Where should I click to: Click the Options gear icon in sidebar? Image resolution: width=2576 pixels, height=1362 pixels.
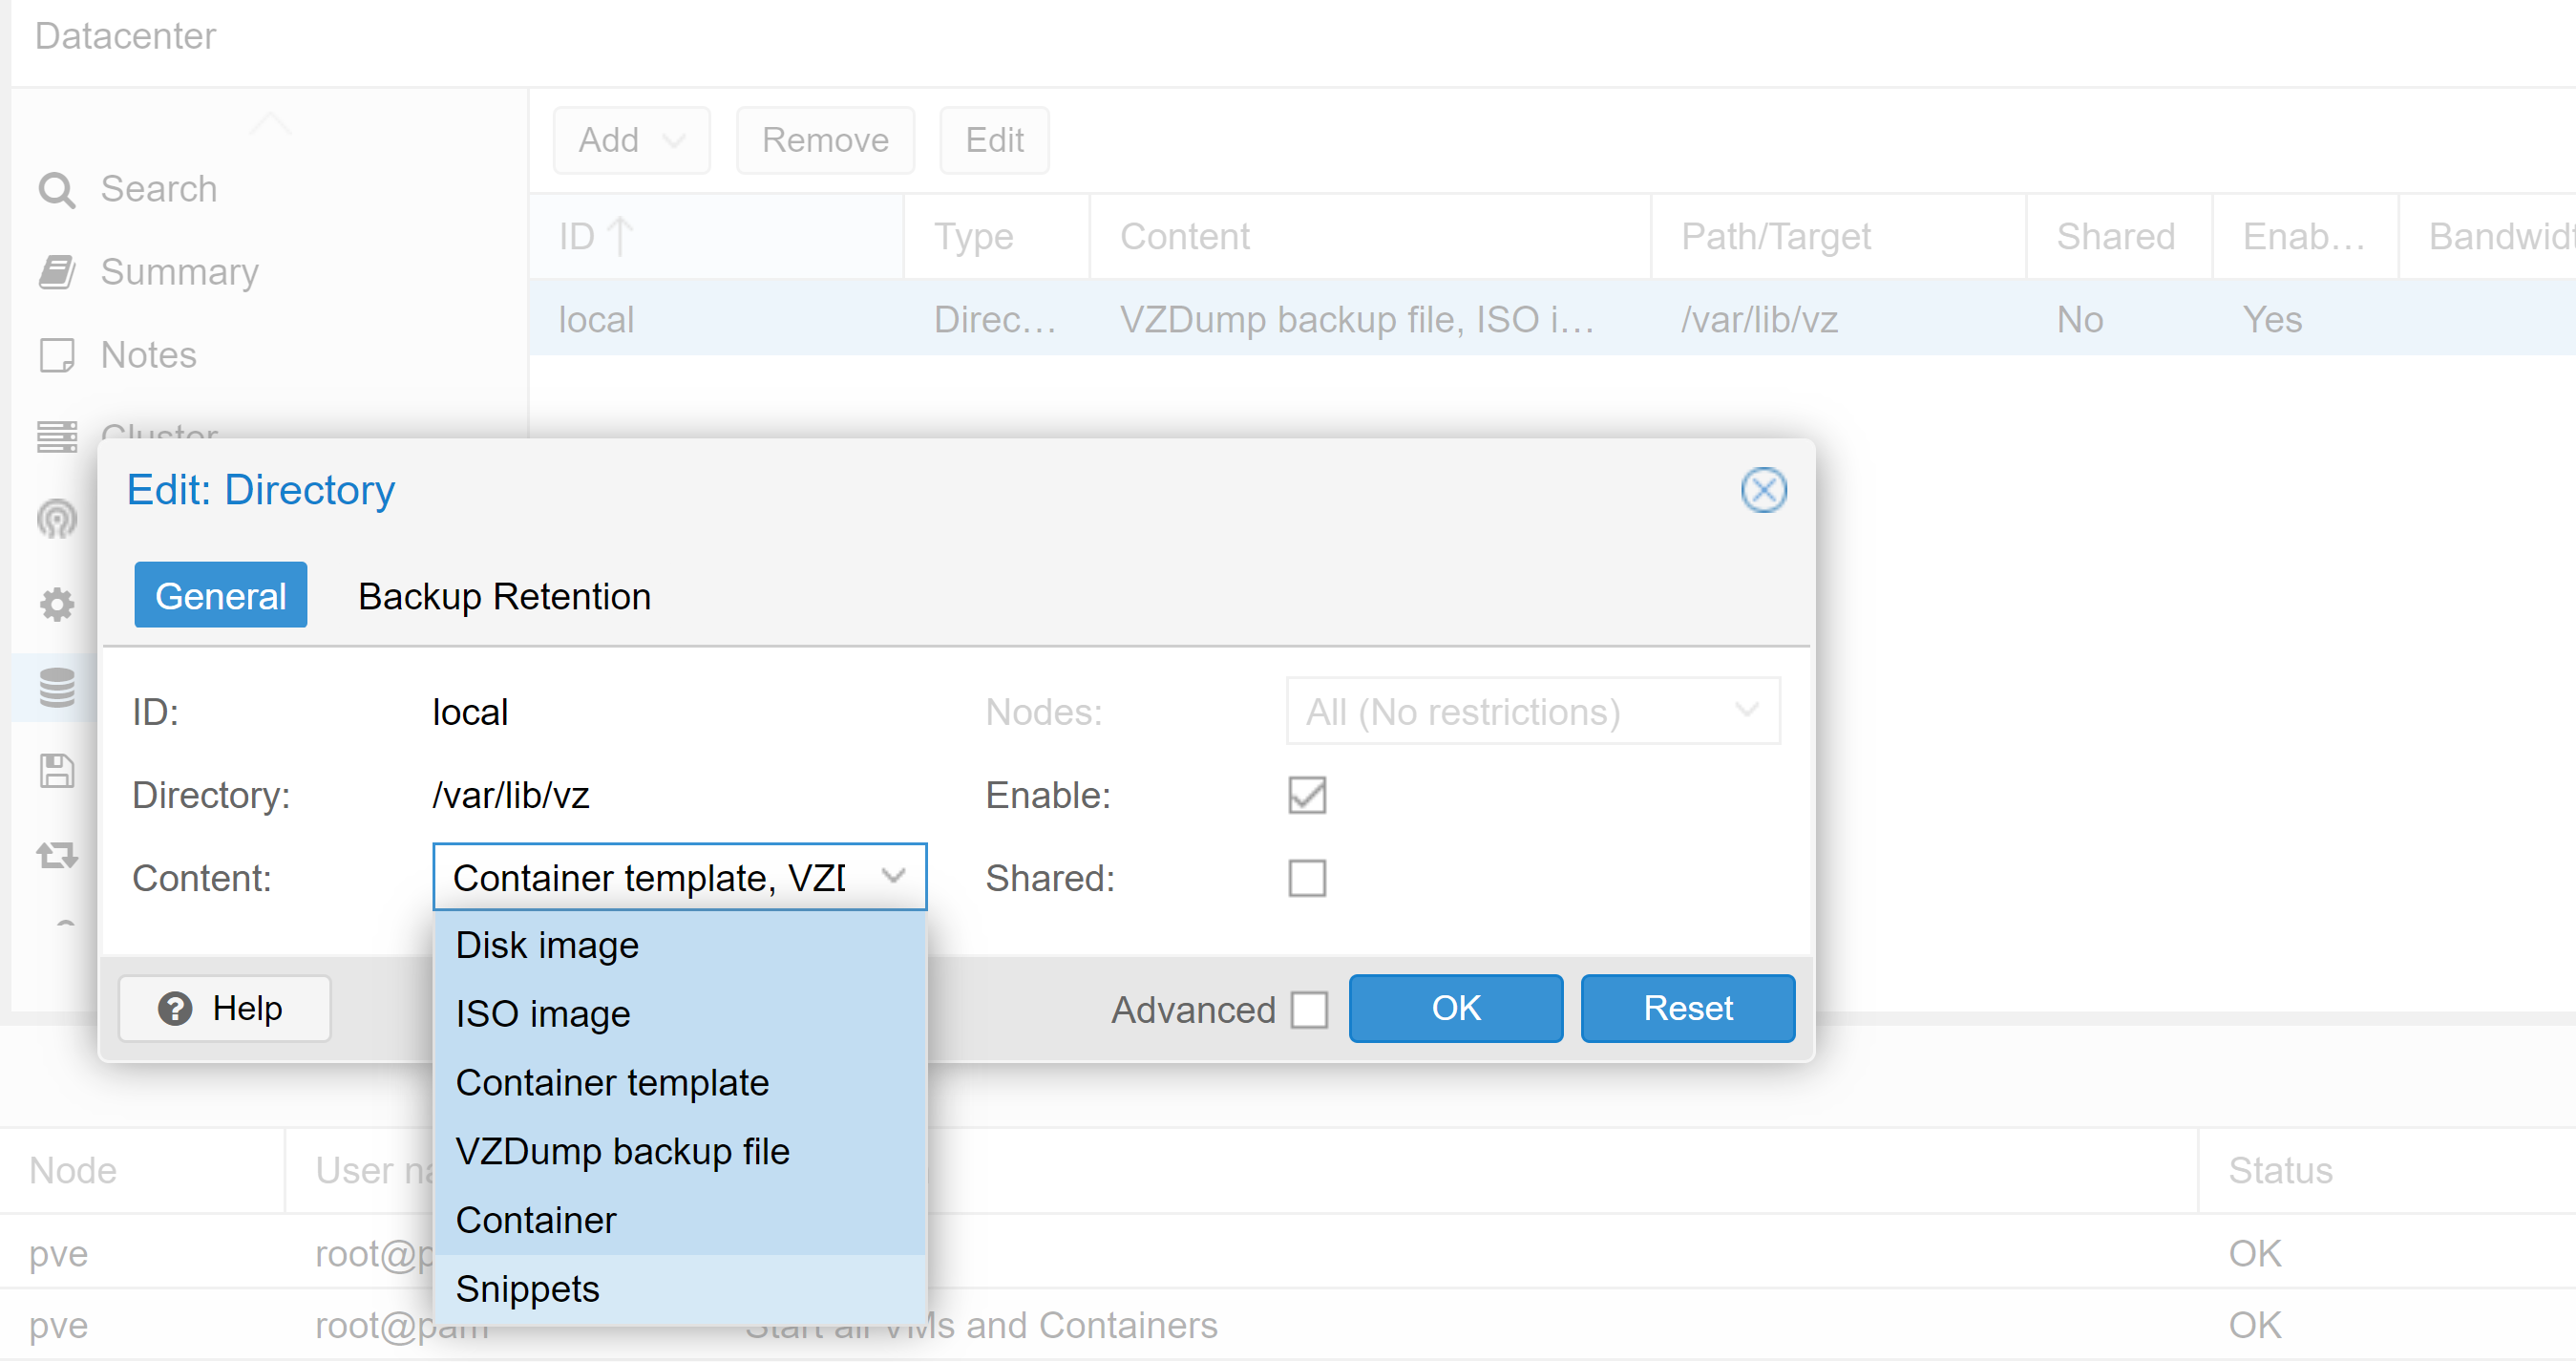pos(56,604)
